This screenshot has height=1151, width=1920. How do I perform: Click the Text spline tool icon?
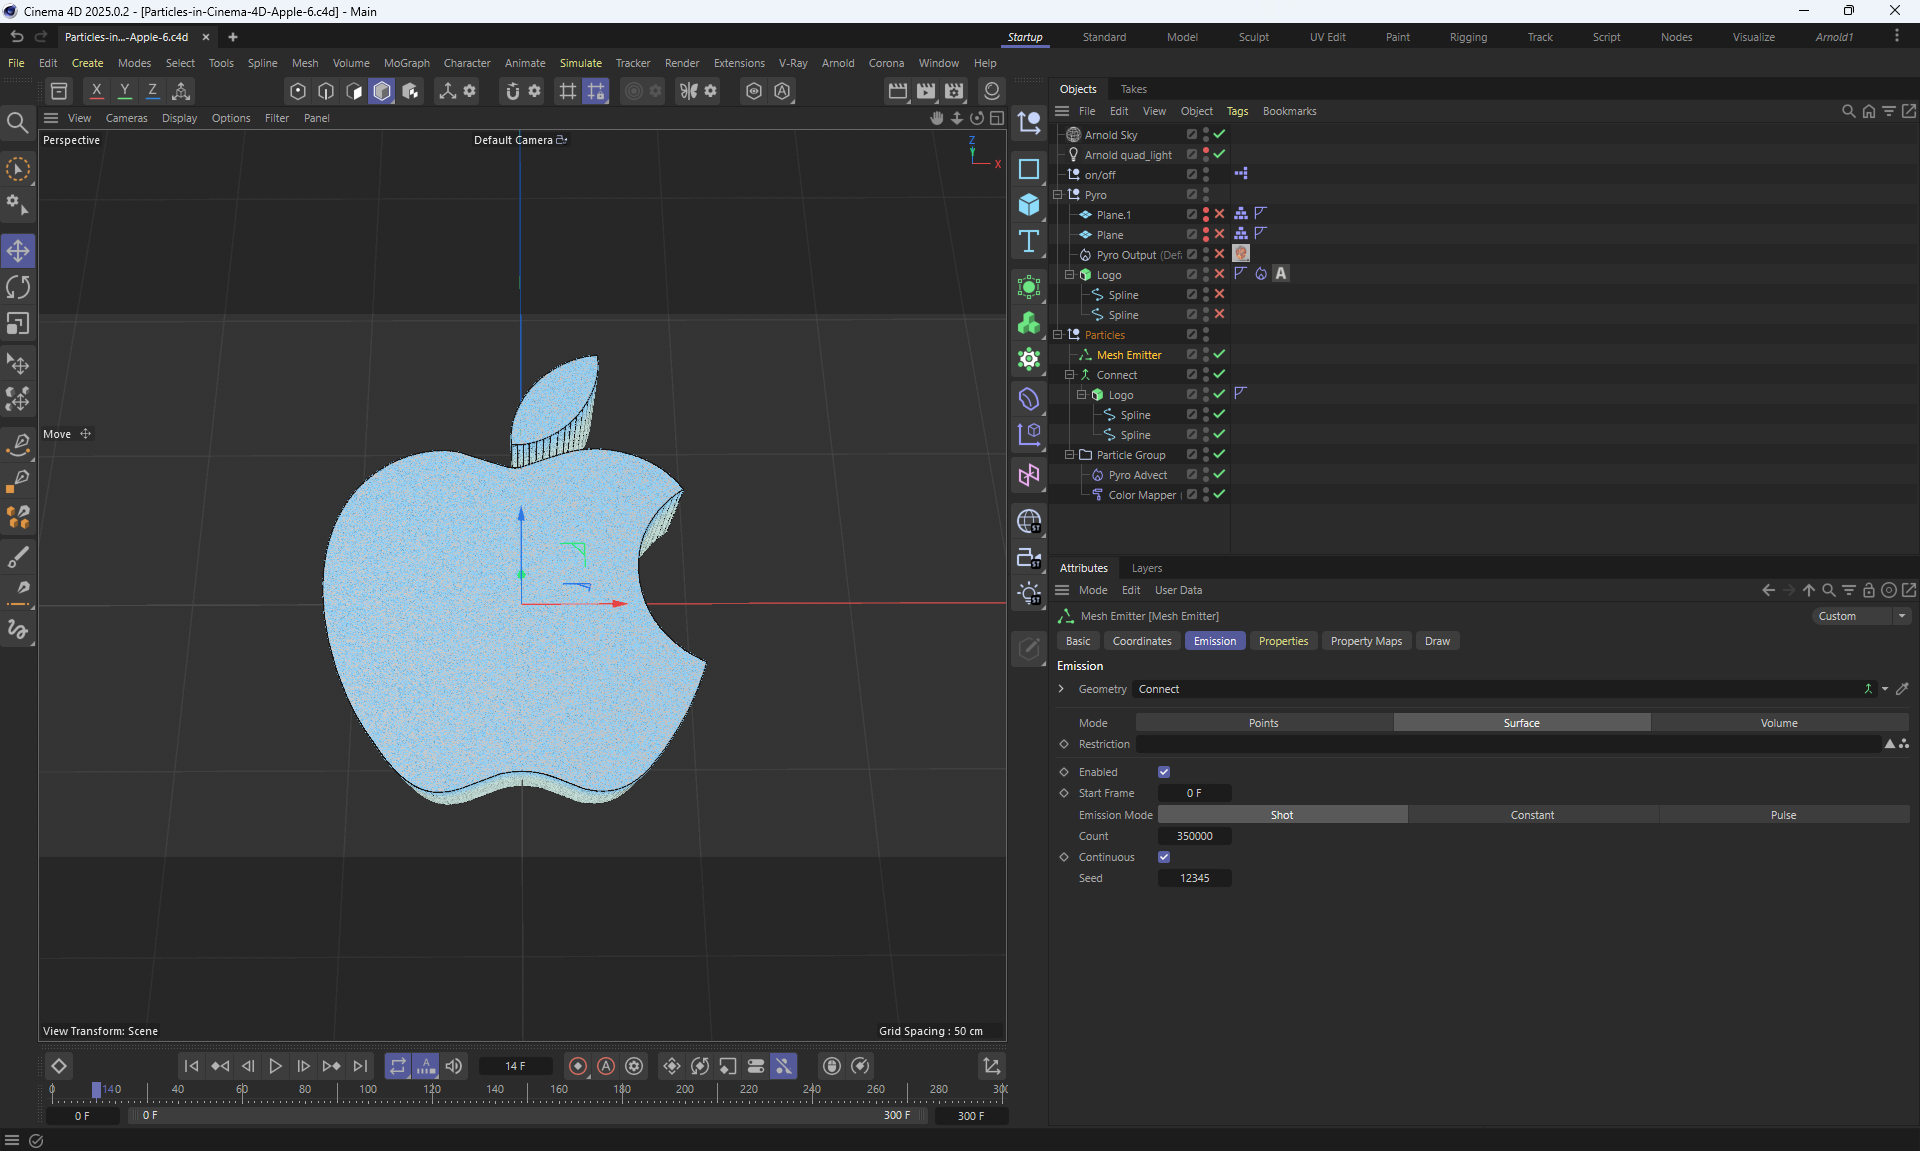1029,242
